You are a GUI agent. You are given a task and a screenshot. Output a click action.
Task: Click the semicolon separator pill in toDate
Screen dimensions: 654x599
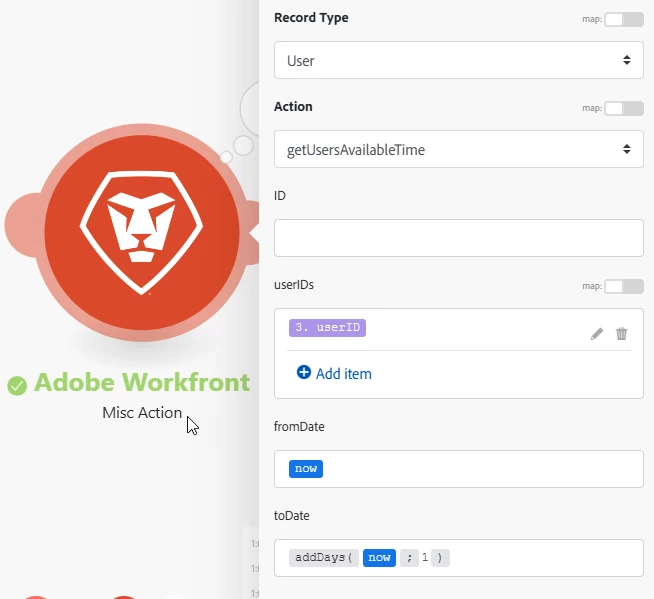click(x=409, y=558)
